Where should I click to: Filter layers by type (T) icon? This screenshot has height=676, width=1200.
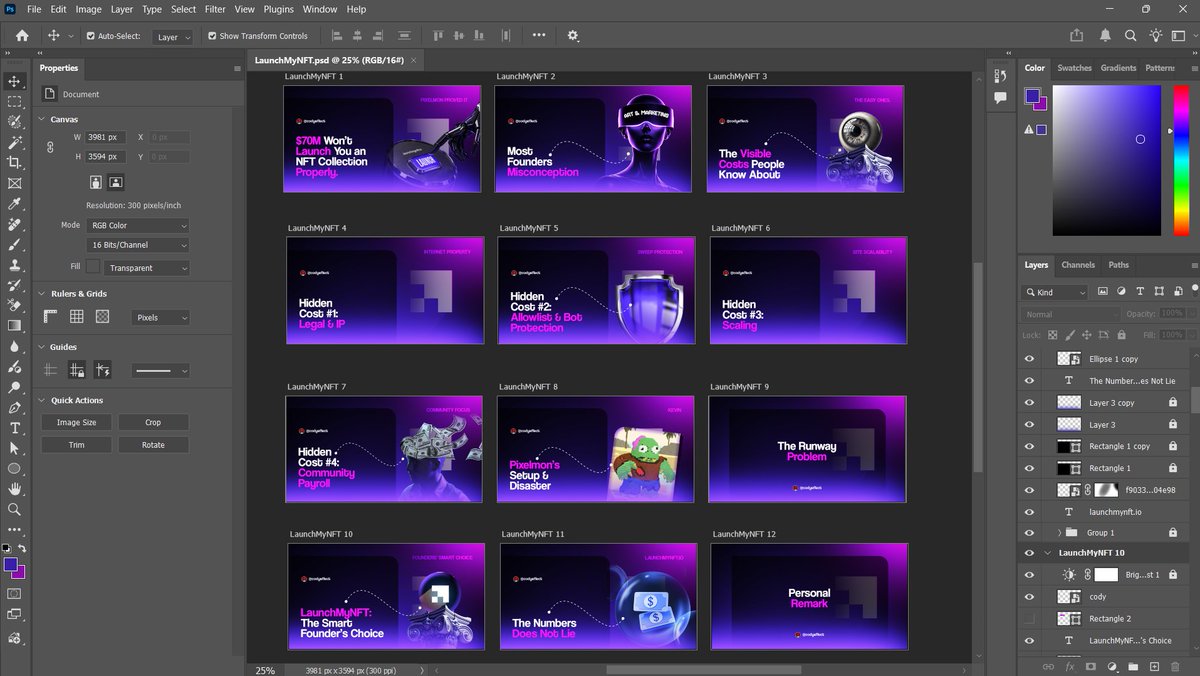coord(1139,292)
